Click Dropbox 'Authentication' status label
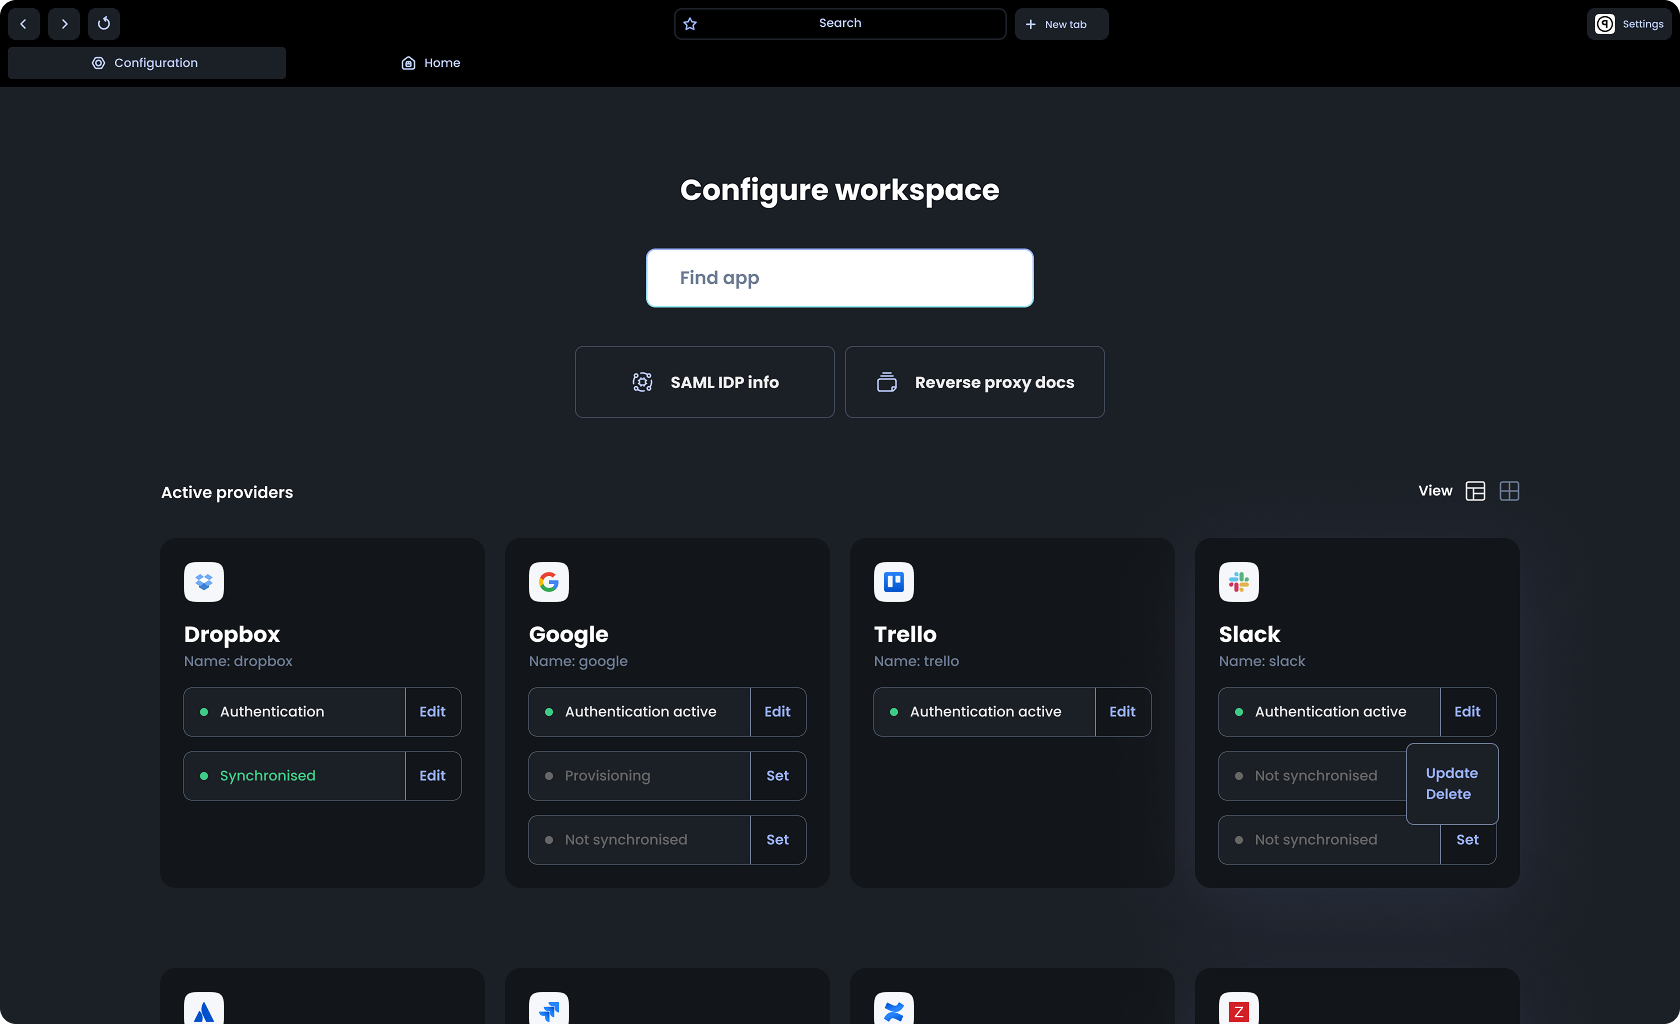Viewport: 1680px width, 1024px height. [x=272, y=712]
